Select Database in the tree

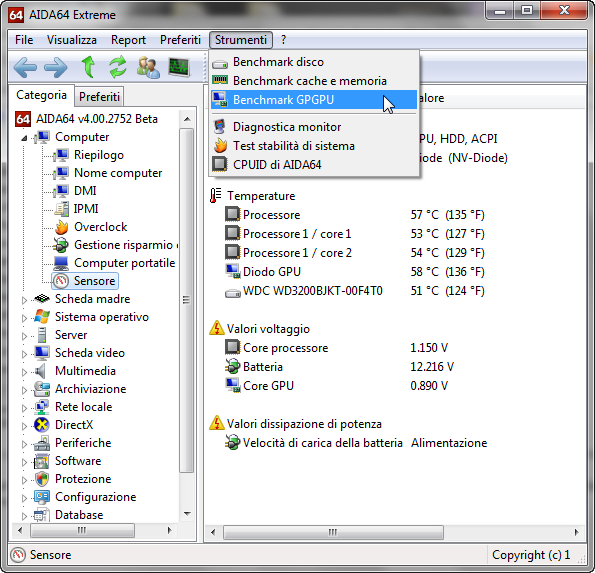click(79, 515)
